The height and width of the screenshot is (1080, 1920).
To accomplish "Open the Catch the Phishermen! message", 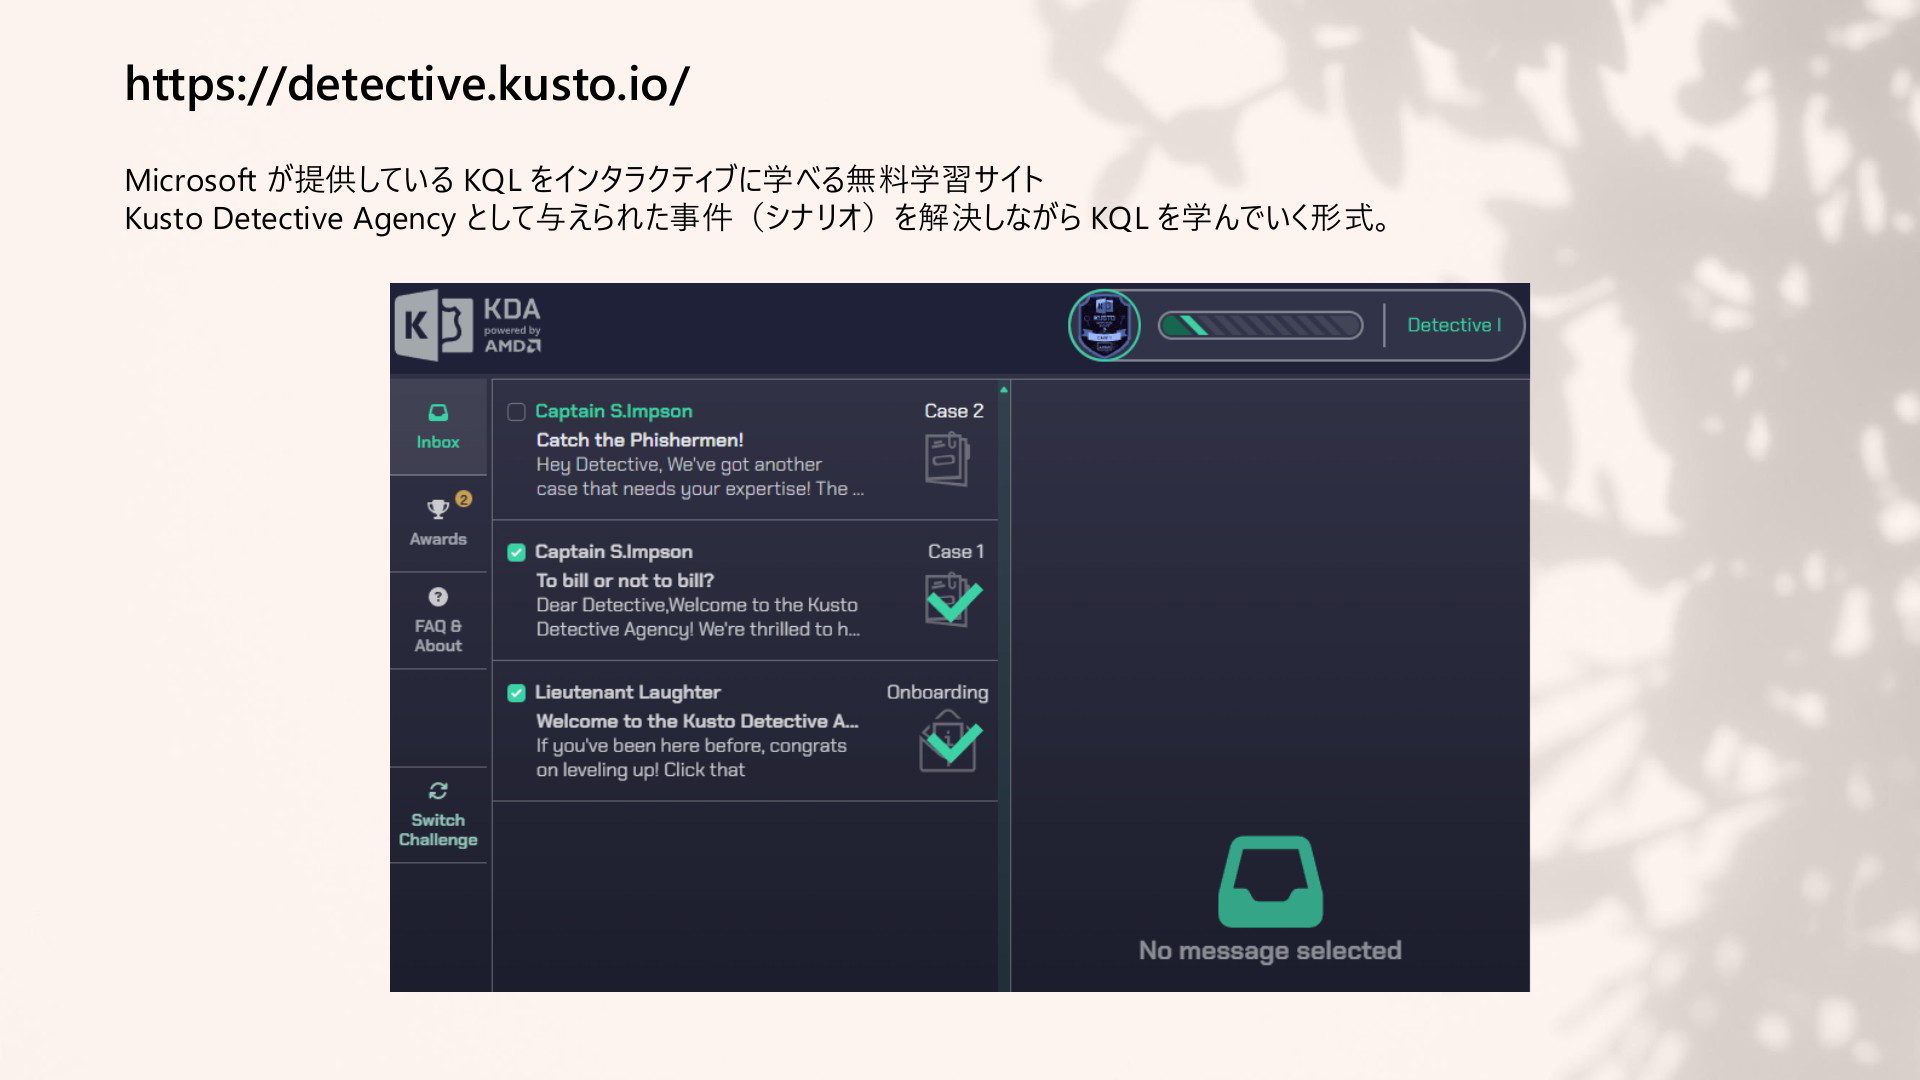I will [745, 450].
